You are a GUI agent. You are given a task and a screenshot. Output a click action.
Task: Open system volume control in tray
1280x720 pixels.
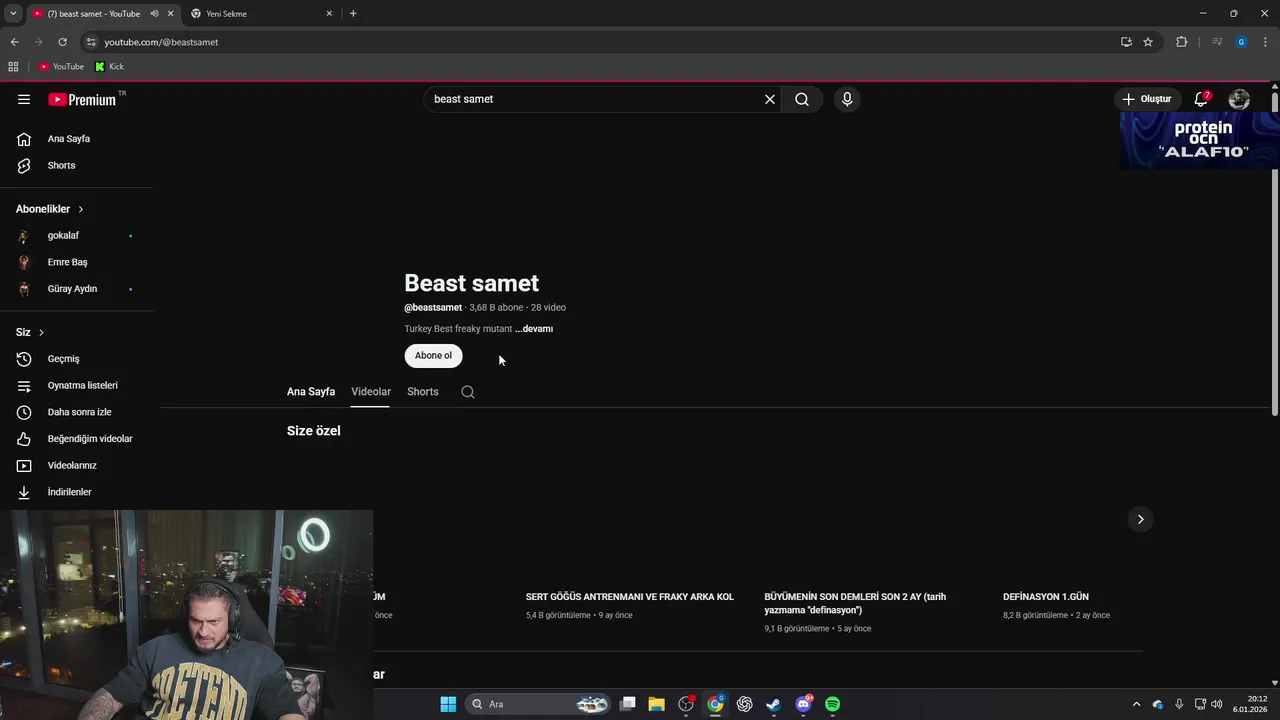tap(1217, 704)
